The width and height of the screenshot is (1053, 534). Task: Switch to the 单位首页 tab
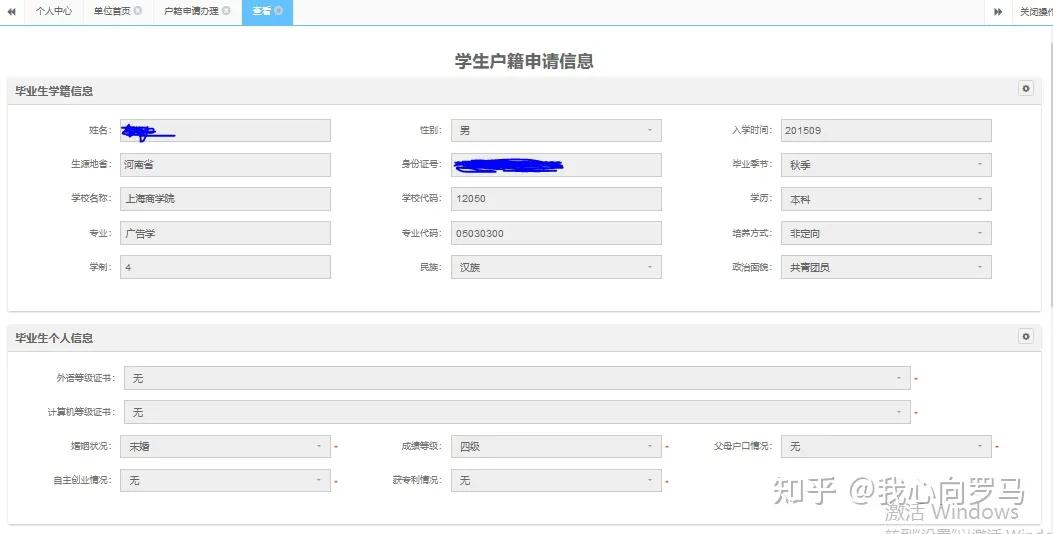coord(112,11)
